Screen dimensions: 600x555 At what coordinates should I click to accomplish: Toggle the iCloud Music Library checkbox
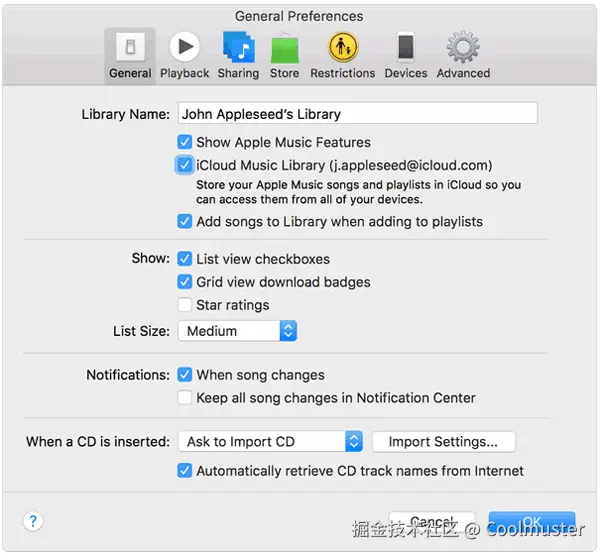(184, 165)
